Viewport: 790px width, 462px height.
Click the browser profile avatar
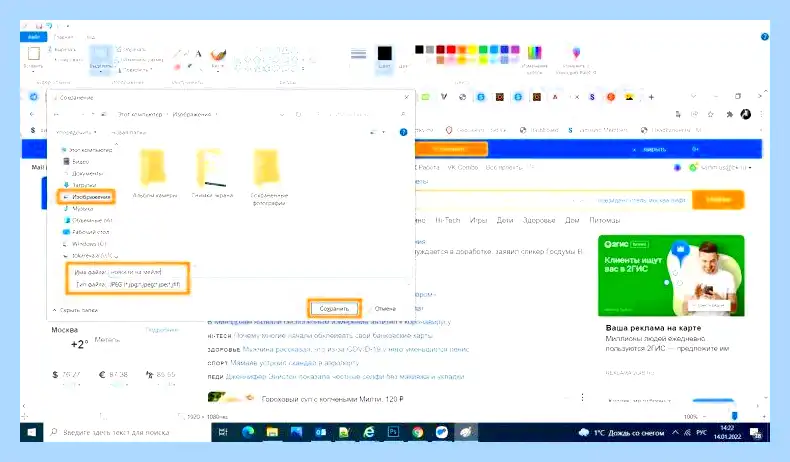click(x=746, y=114)
